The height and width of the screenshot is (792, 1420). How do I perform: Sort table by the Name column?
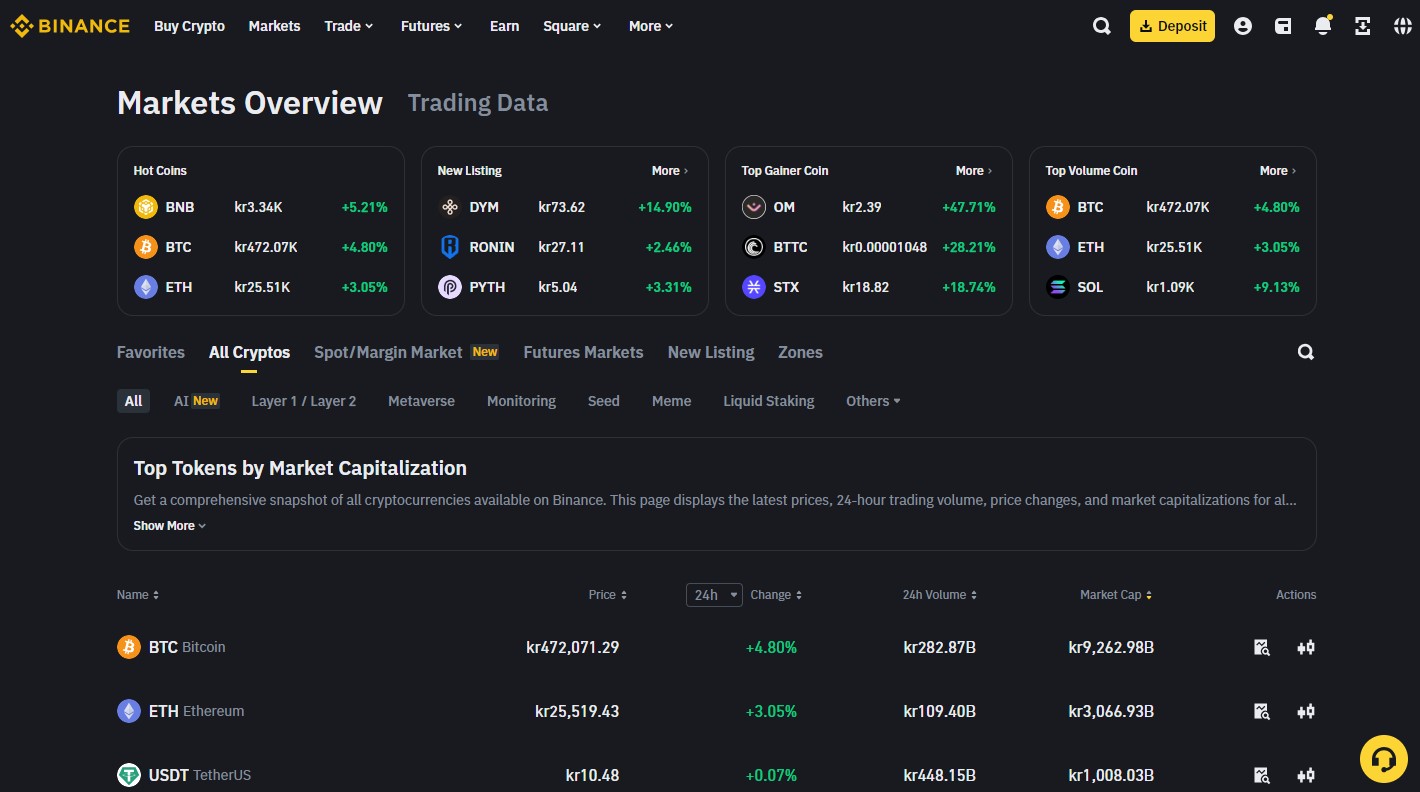[x=138, y=595]
